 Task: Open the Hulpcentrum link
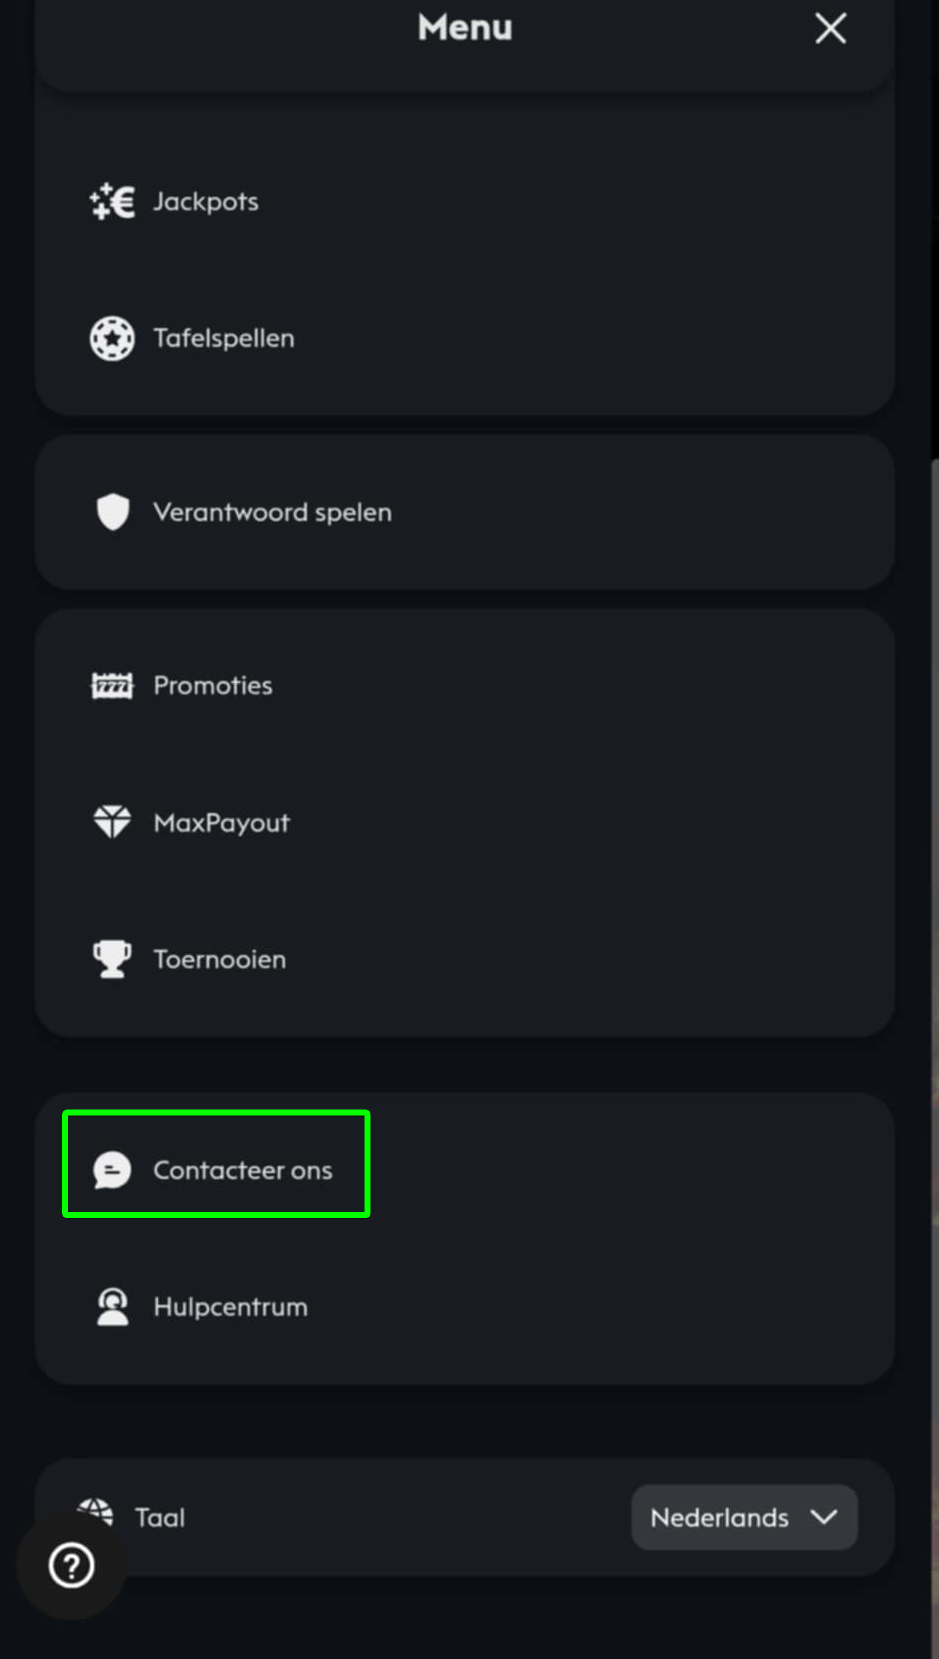[x=231, y=1307]
